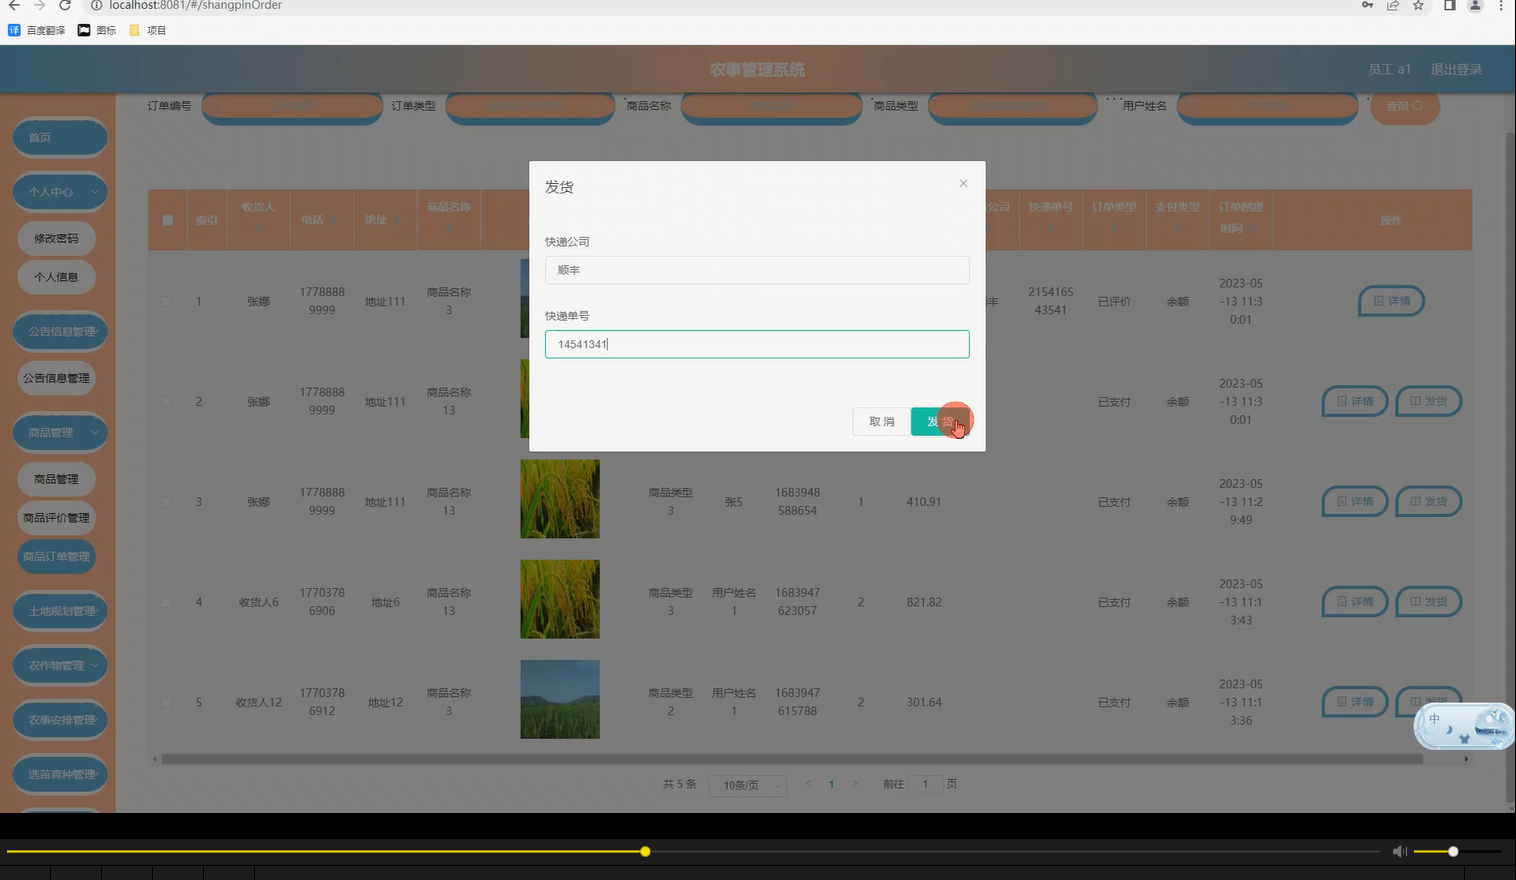
Task: Click 发货 for row 2
Action: [1428, 401]
